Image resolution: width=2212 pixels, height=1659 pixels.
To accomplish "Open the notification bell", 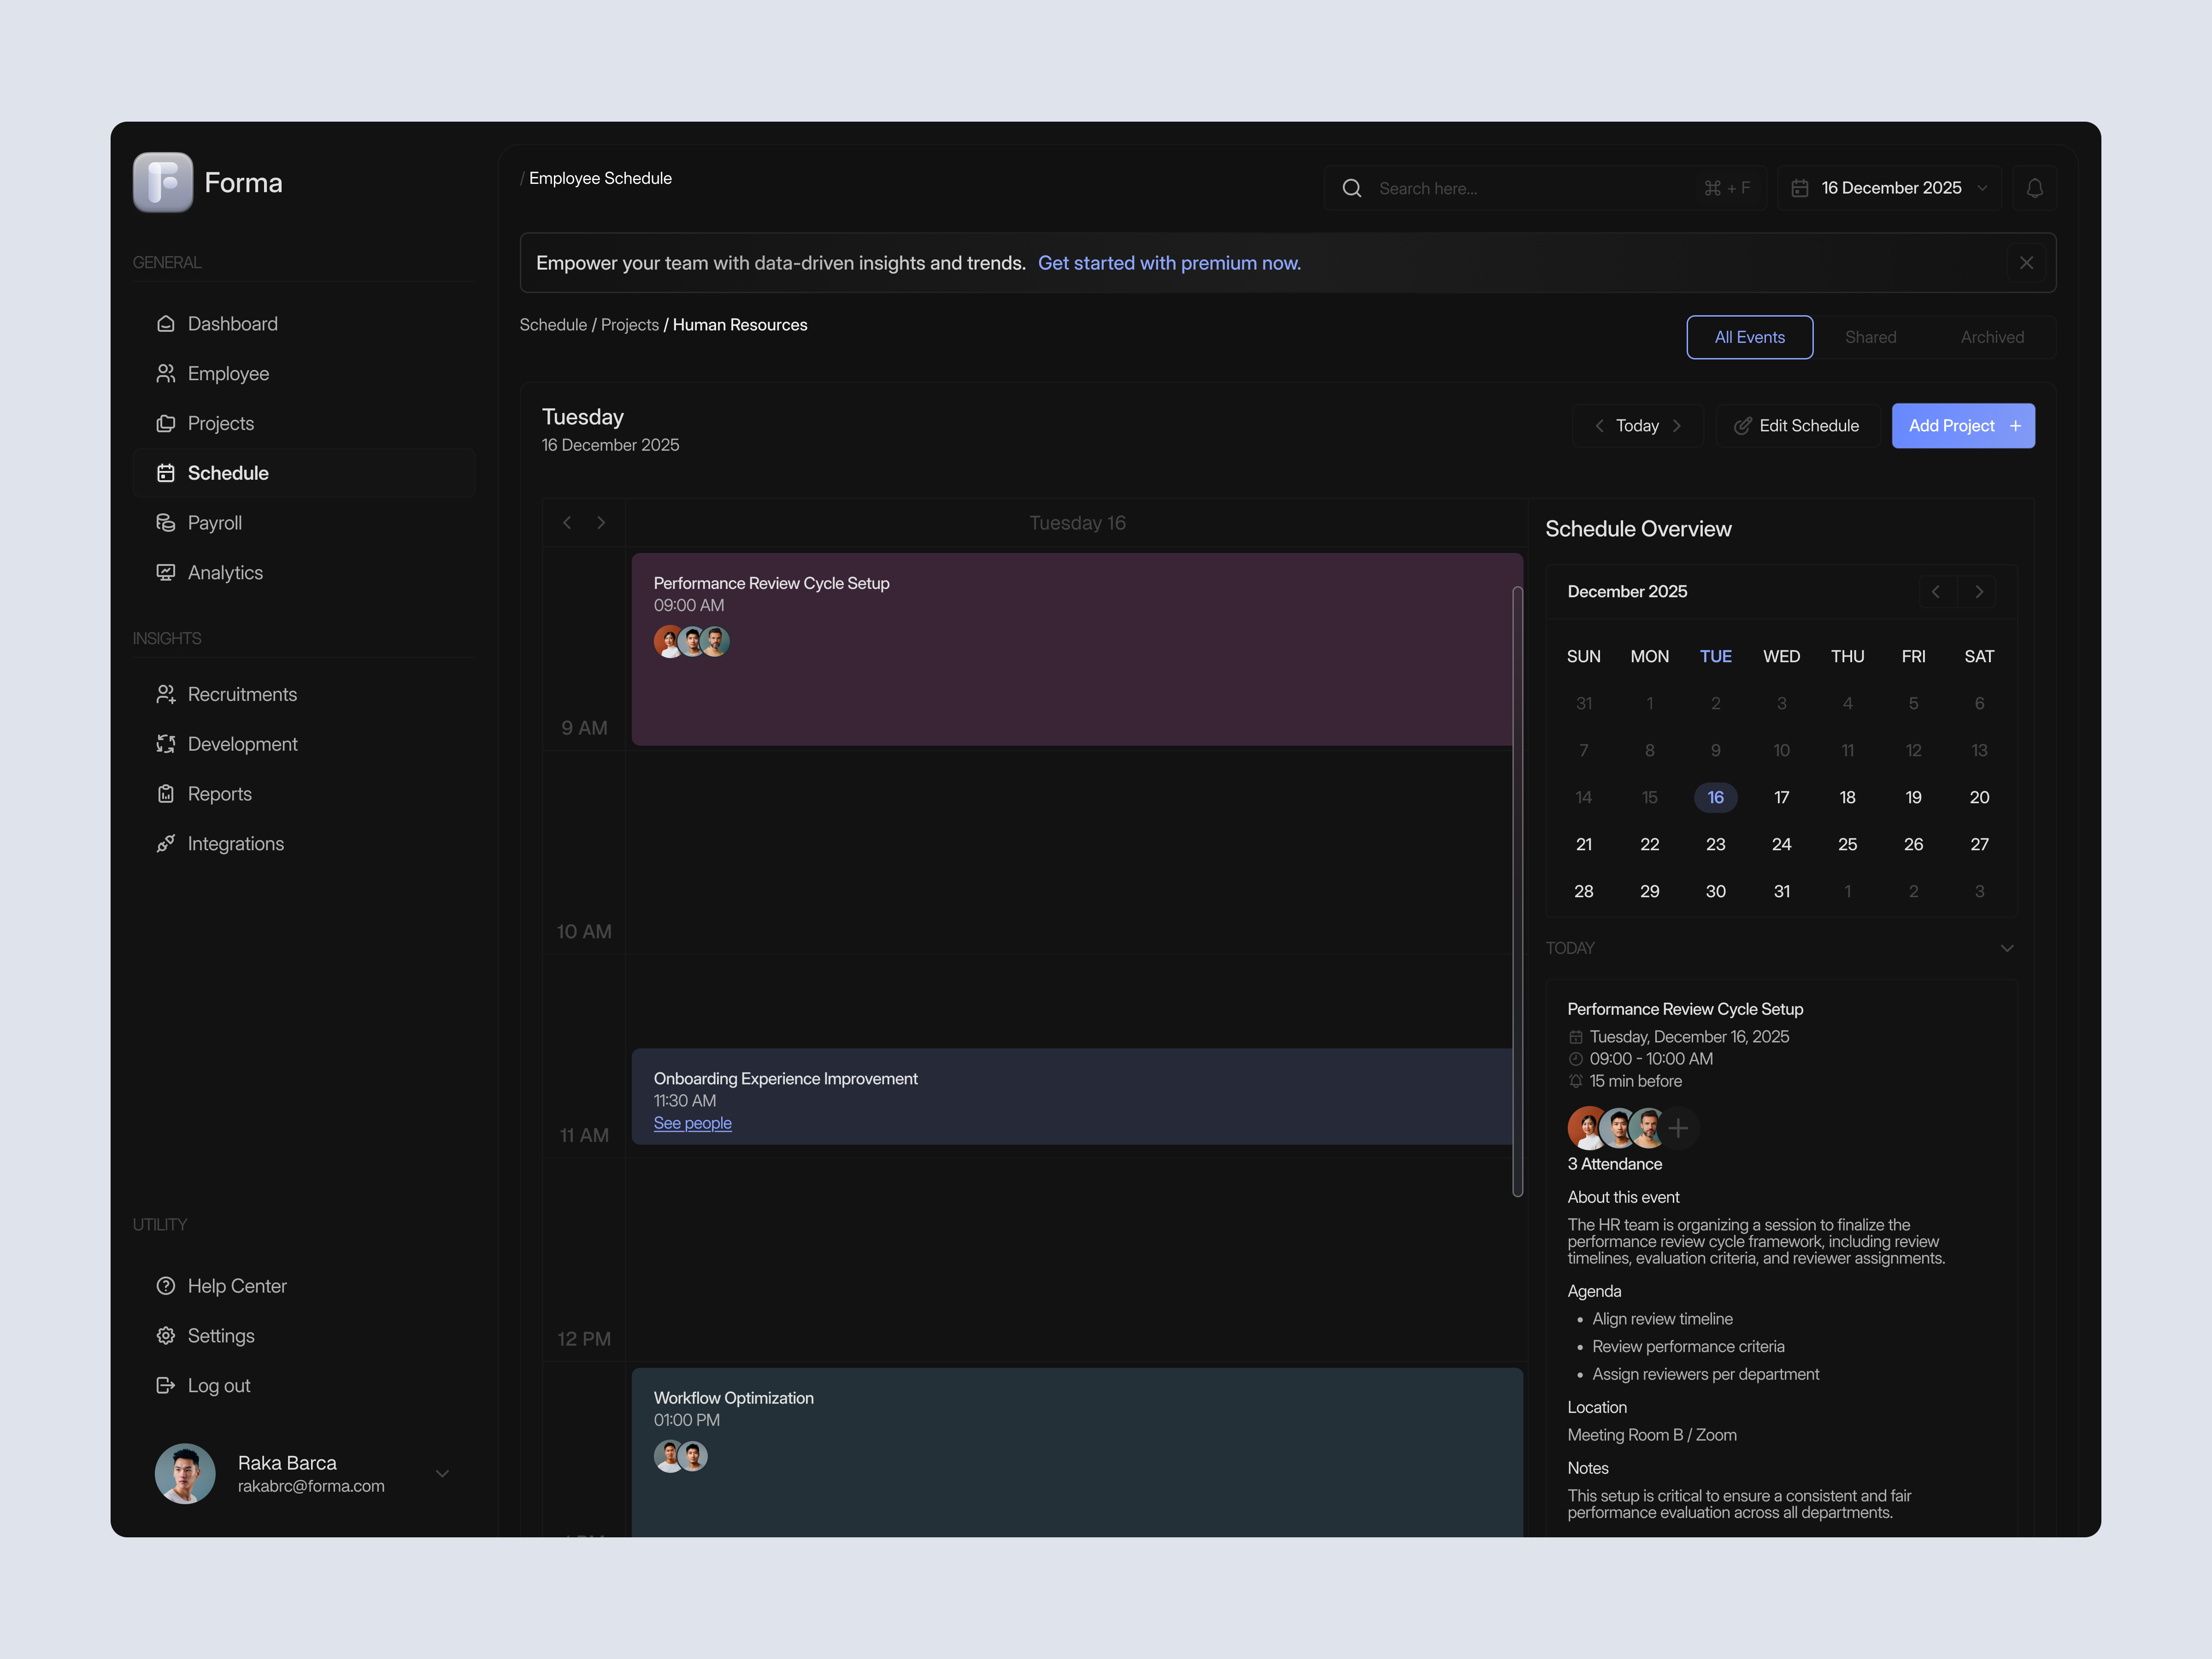I will click(2036, 187).
